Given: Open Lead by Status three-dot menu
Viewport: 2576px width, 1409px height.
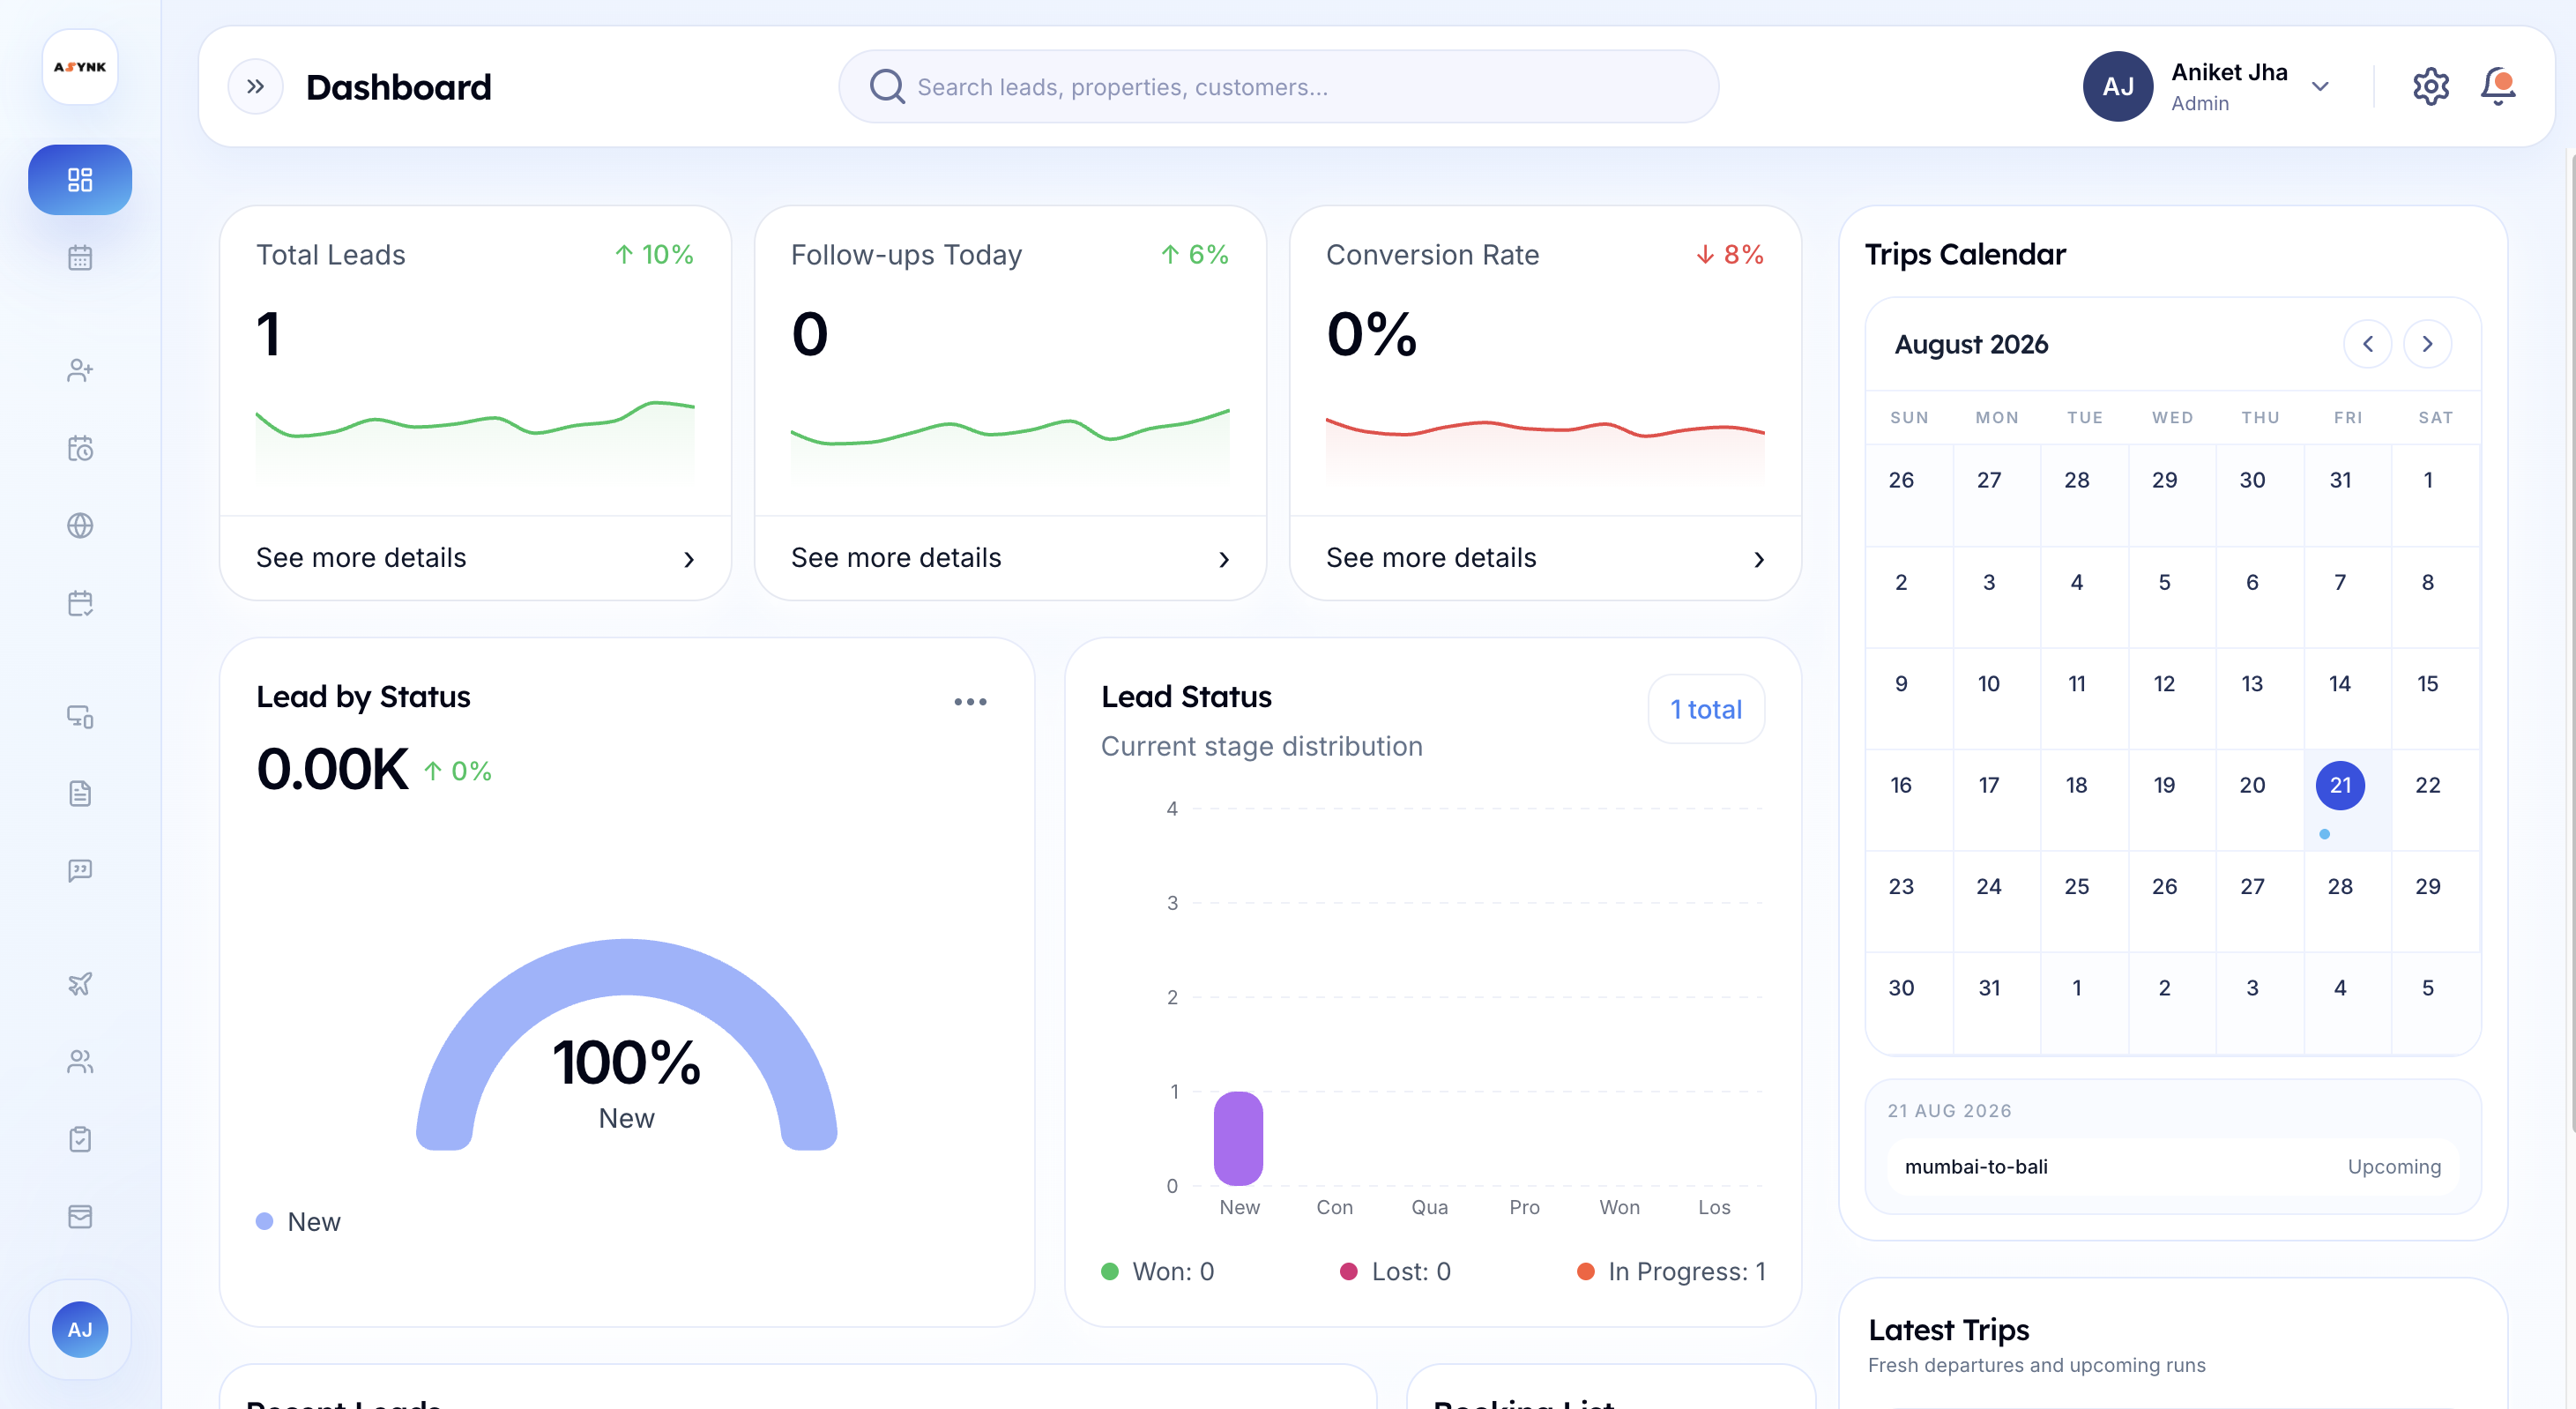Looking at the screenshot, I should click(x=970, y=702).
